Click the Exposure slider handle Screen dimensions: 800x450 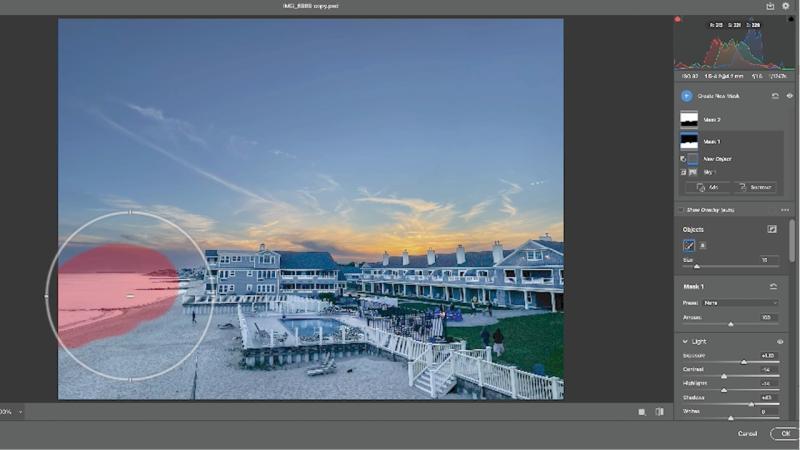point(743,362)
